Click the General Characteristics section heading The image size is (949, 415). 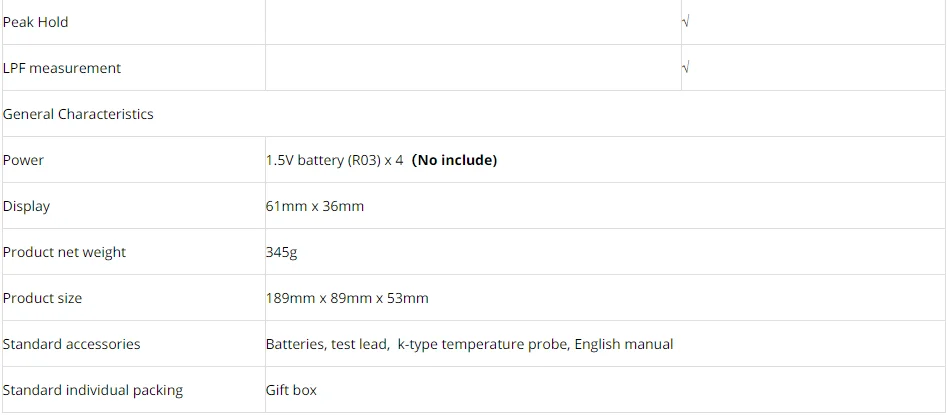(78, 114)
